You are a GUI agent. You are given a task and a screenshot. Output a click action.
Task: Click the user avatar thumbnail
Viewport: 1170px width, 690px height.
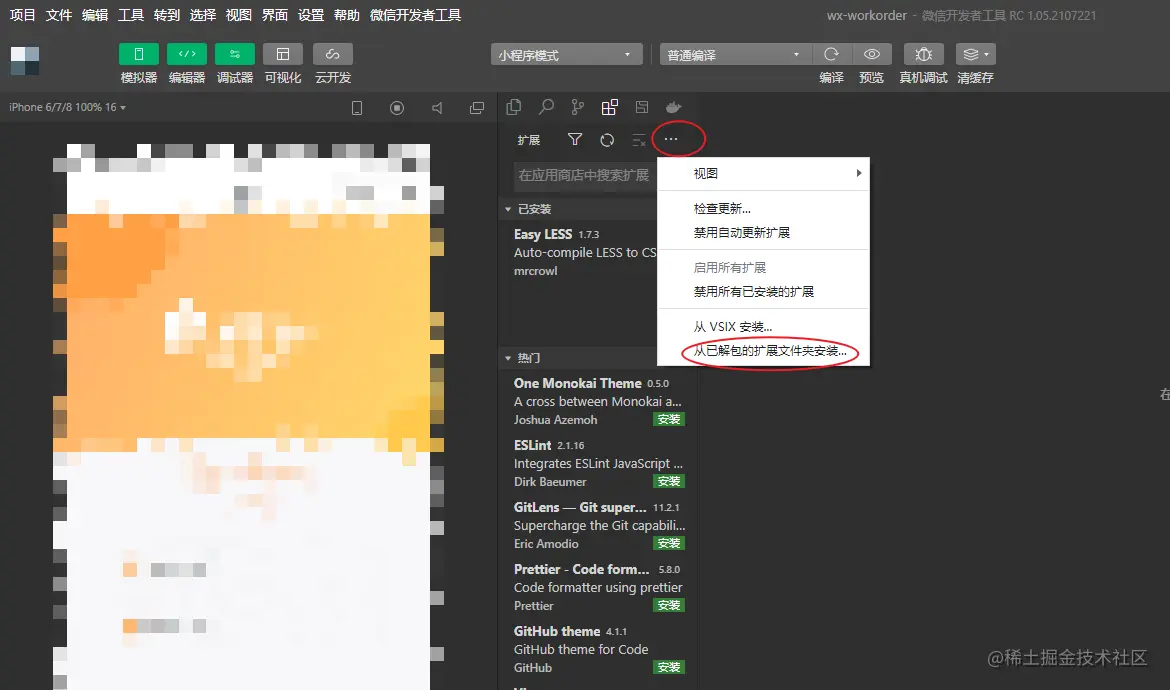25,60
